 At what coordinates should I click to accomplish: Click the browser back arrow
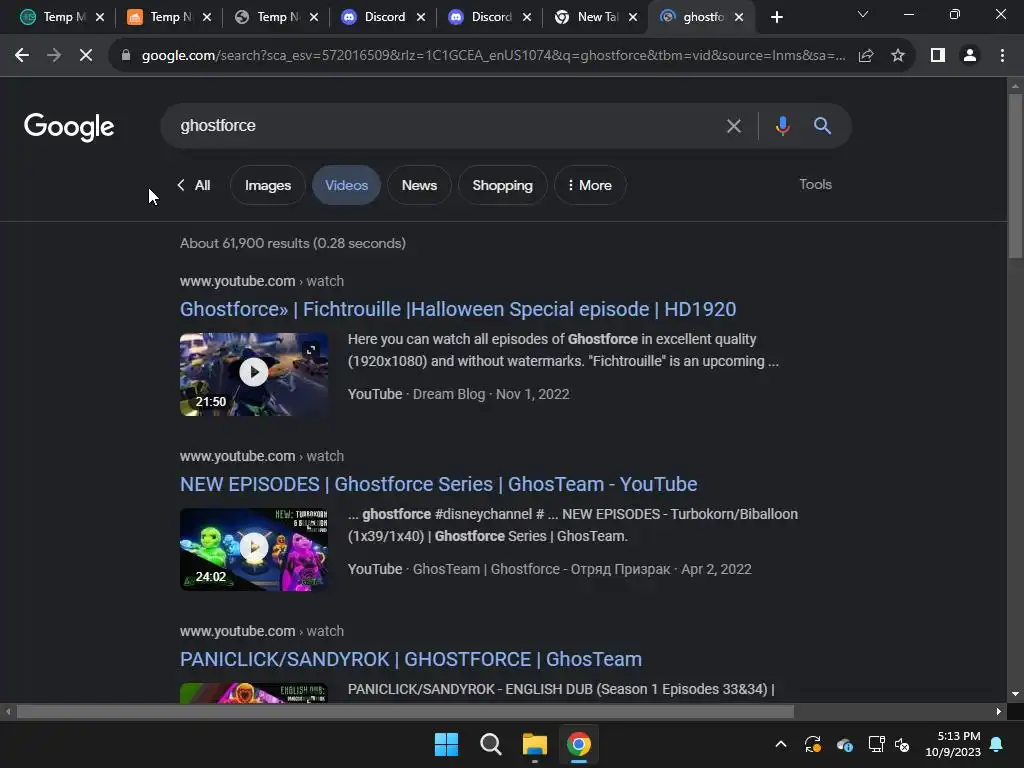coord(22,56)
